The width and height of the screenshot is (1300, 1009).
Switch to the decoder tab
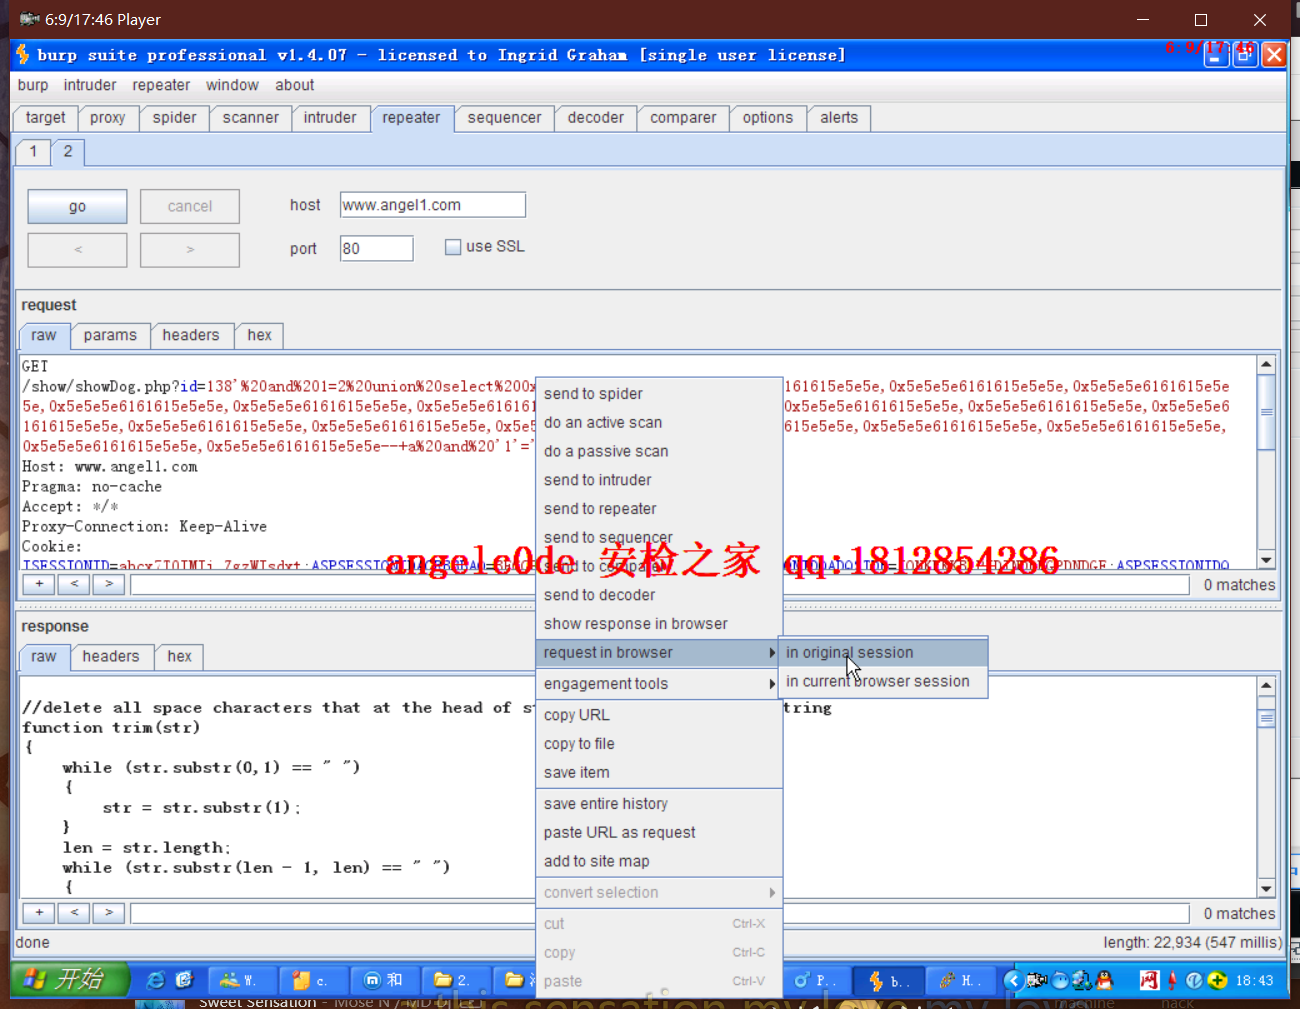point(596,118)
